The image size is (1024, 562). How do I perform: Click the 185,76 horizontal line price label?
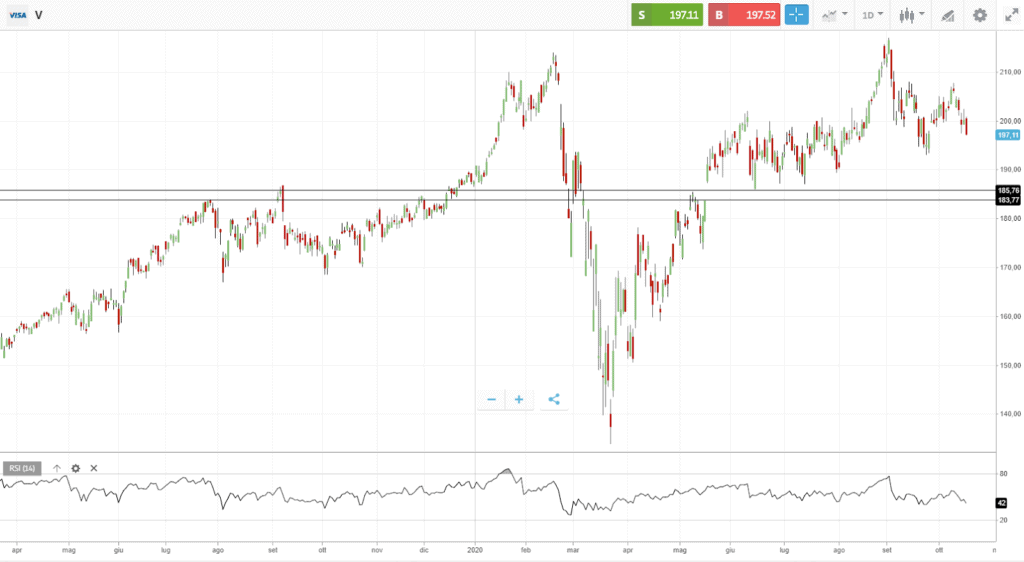click(x=1008, y=191)
